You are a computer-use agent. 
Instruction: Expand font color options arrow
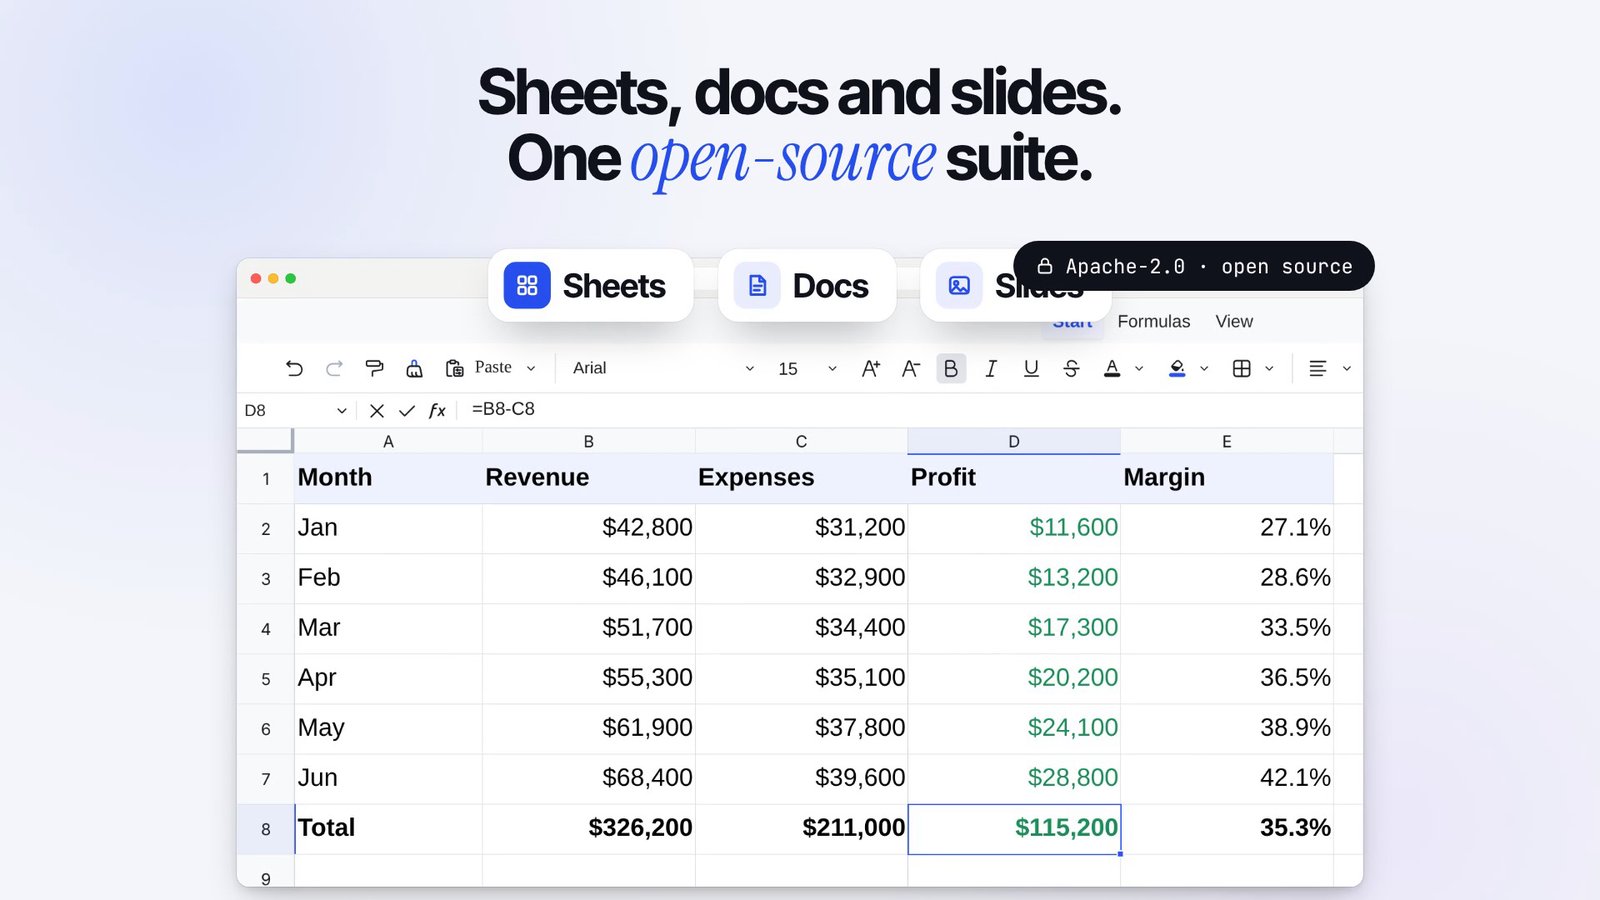click(x=1139, y=368)
